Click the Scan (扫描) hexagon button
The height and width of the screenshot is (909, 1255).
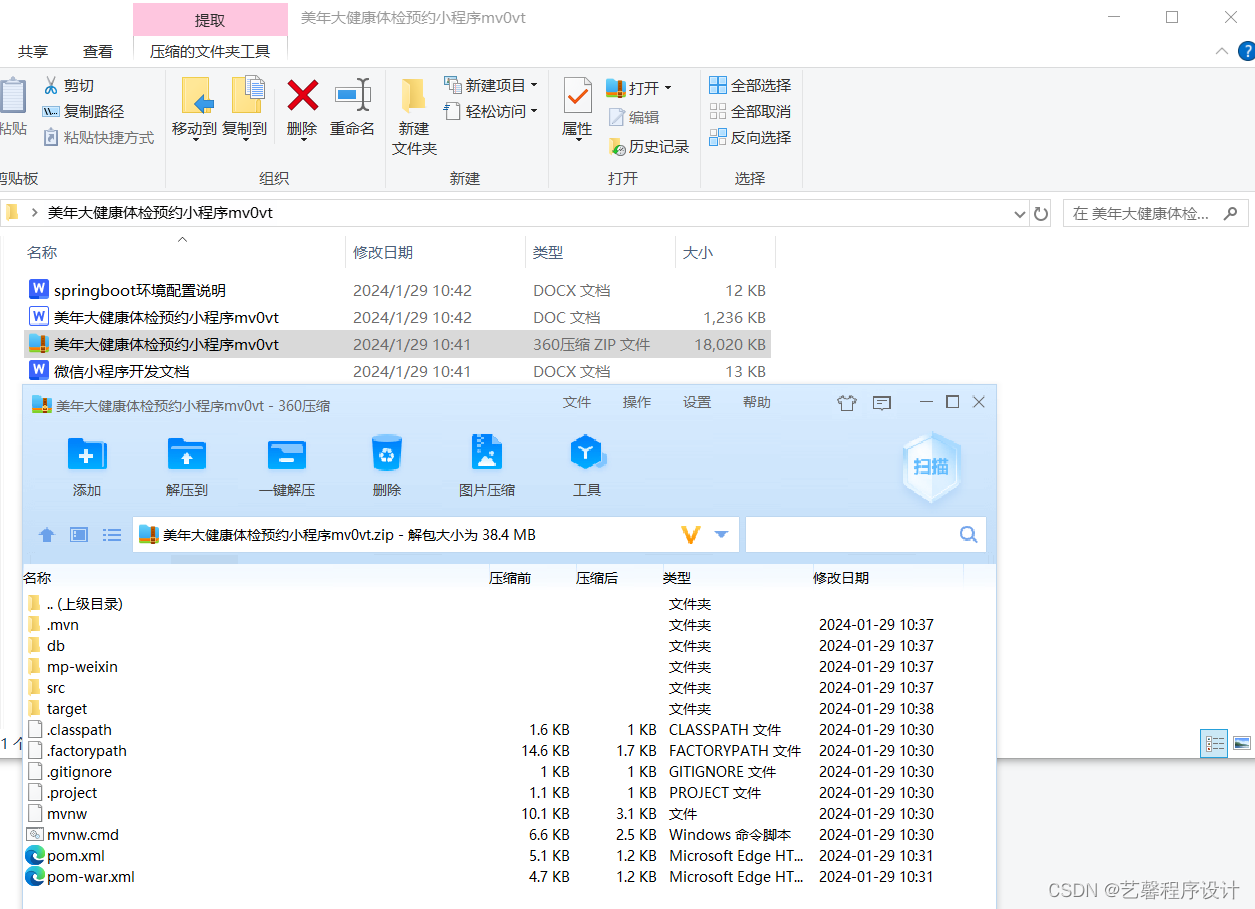pyautogui.click(x=931, y=466)
